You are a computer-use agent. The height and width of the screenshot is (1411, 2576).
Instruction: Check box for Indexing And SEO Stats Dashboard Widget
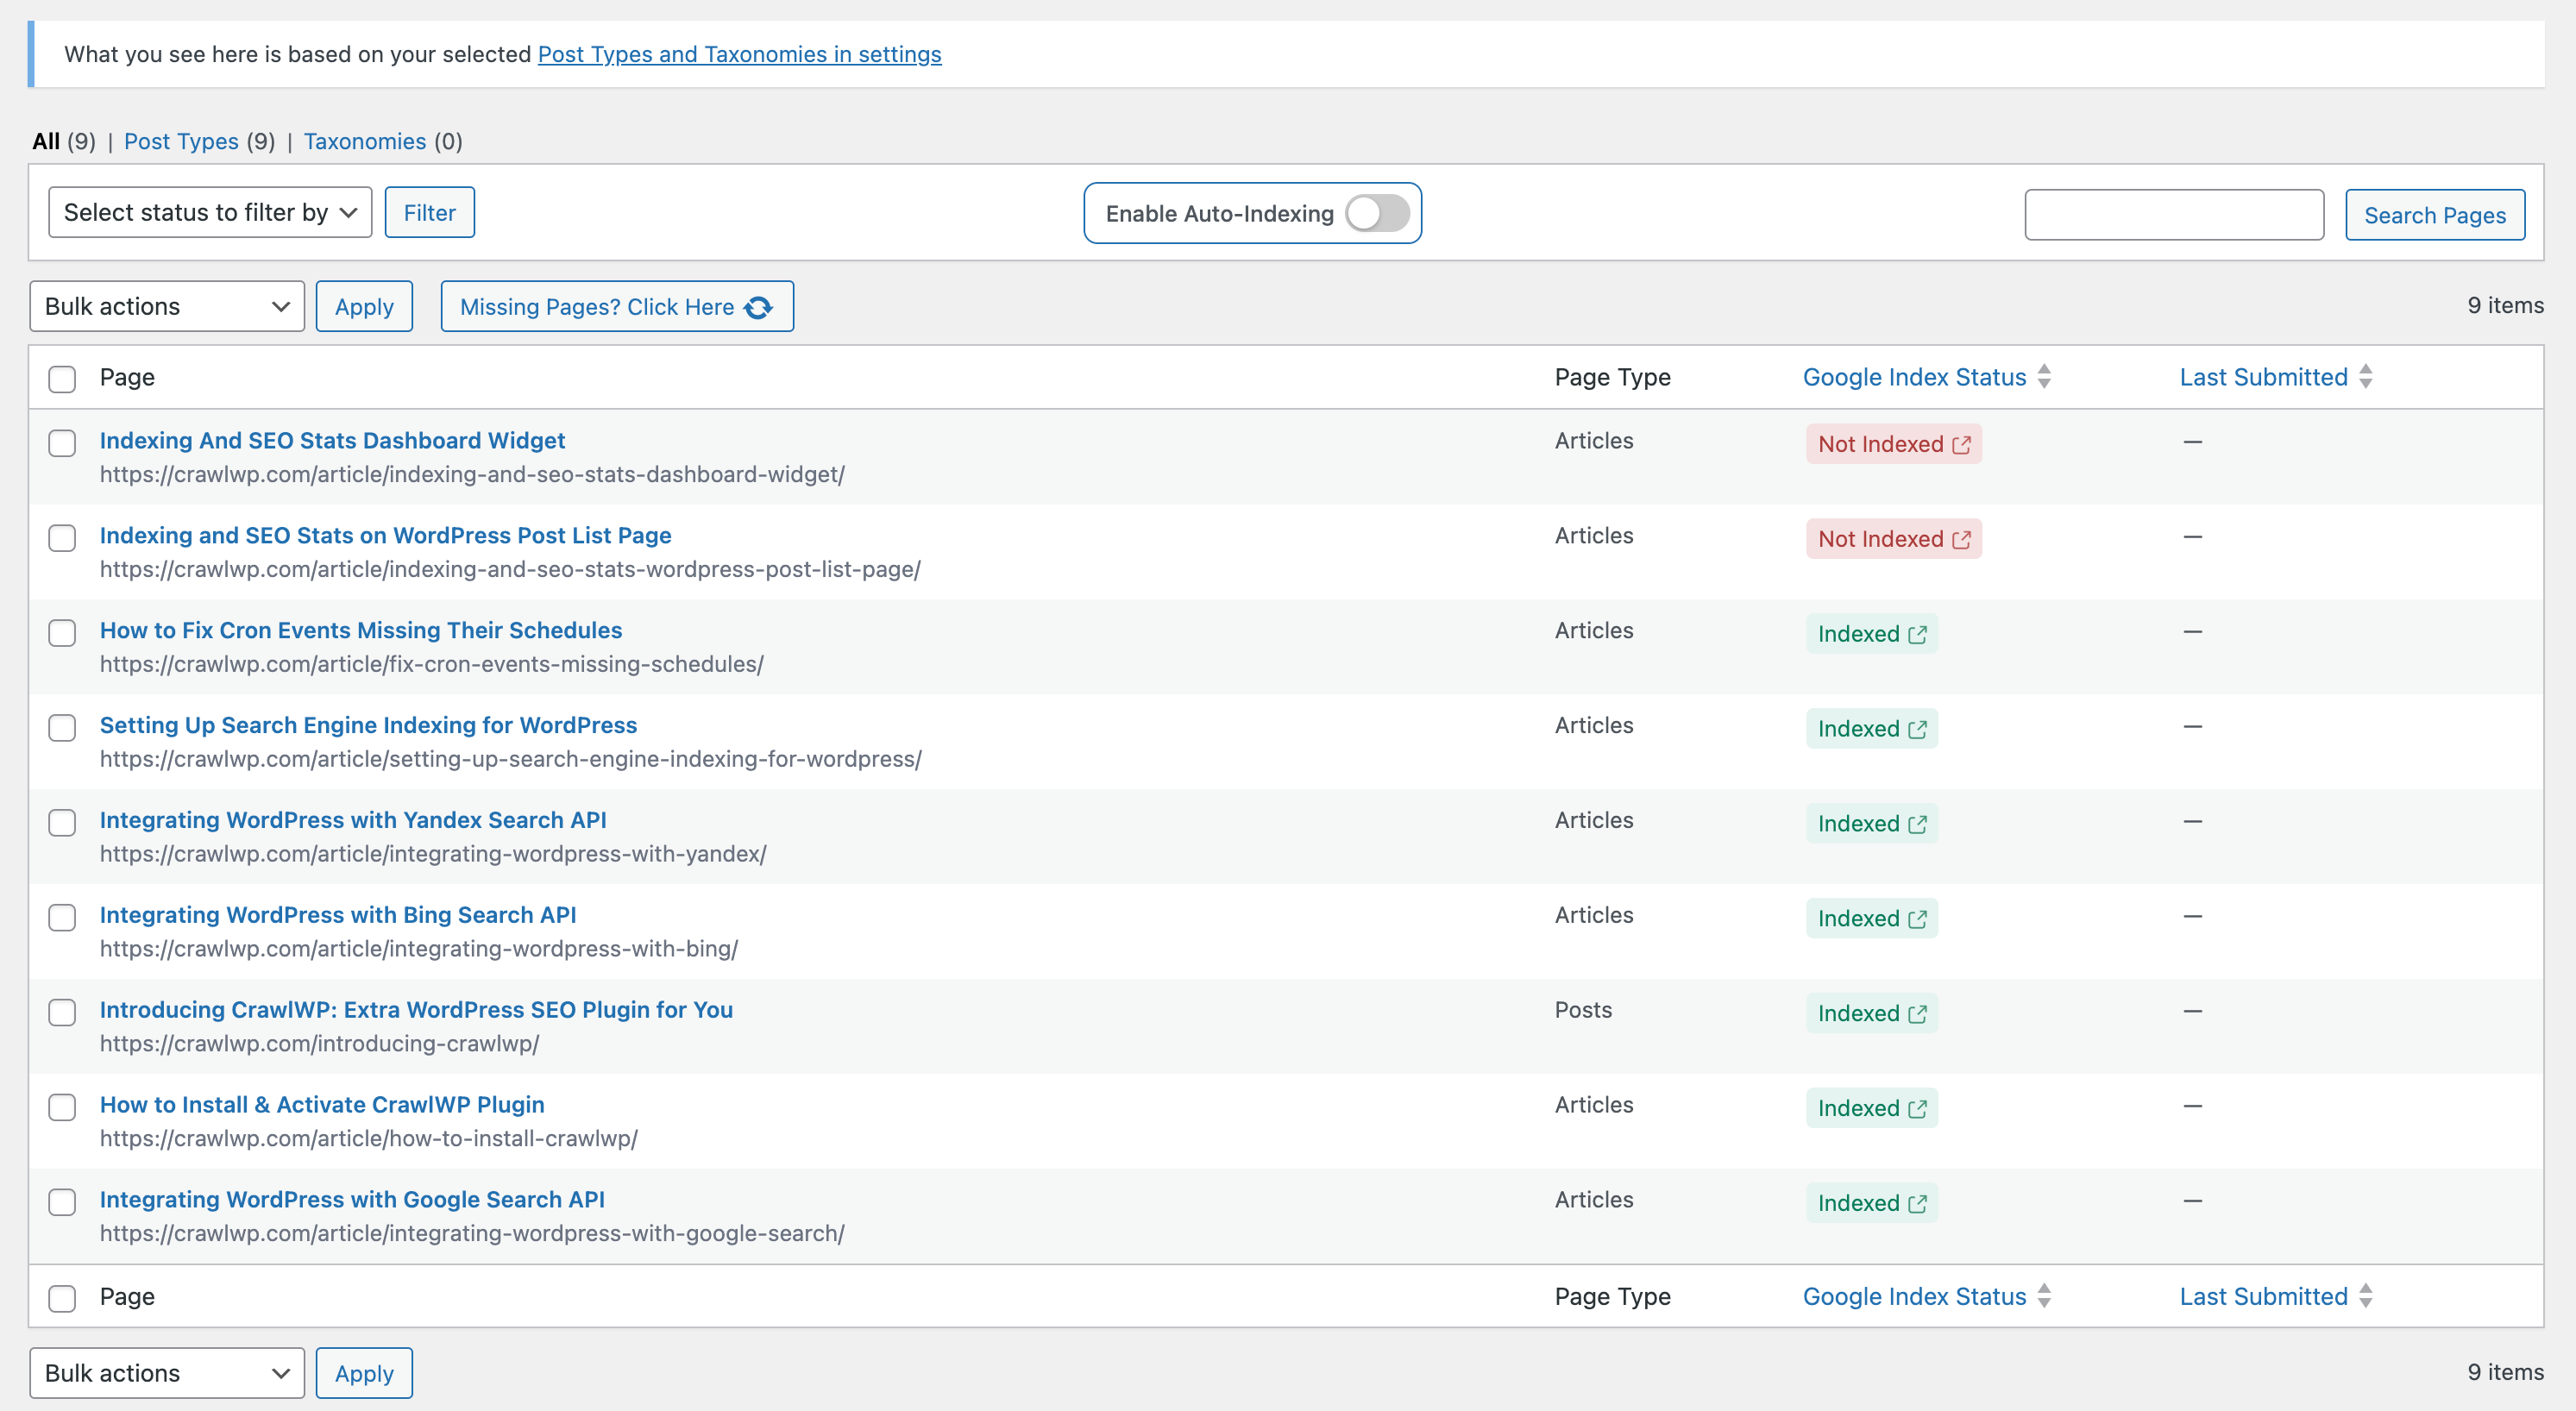[62, 443]
